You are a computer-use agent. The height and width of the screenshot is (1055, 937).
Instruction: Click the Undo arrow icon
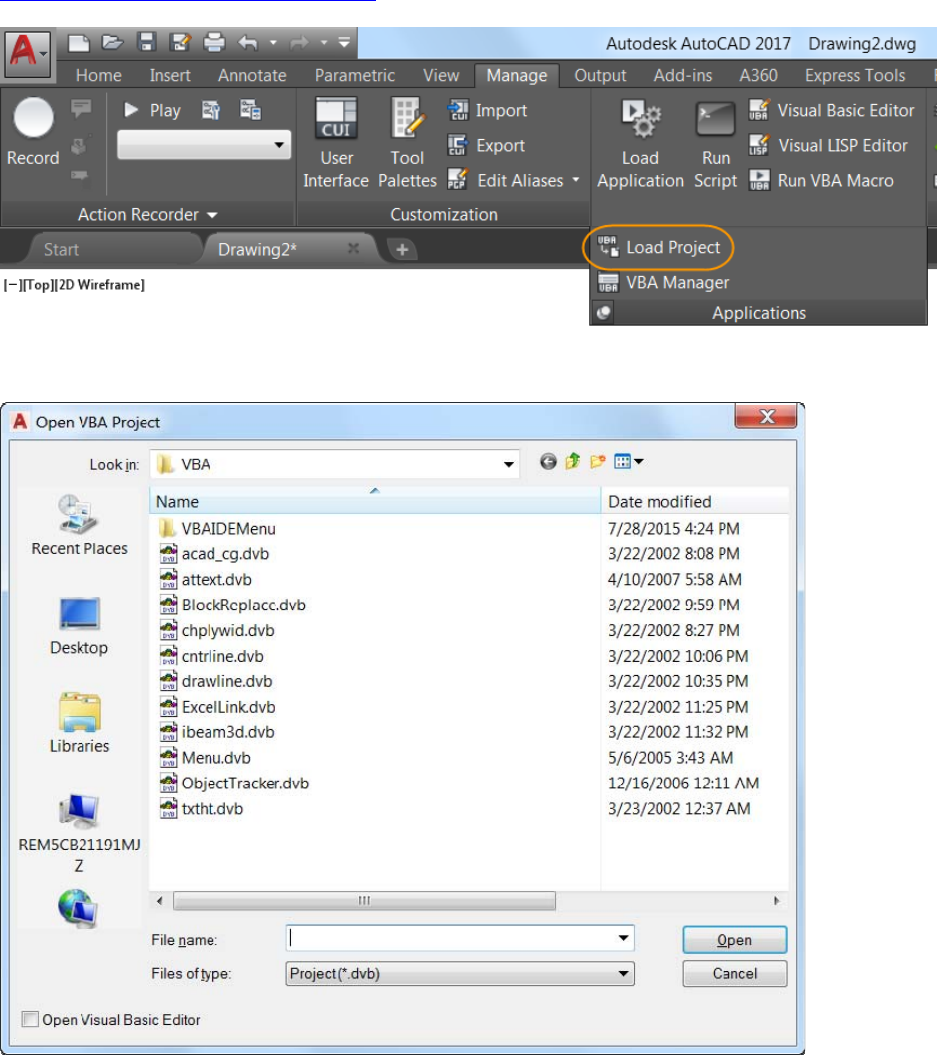point(248,43)
